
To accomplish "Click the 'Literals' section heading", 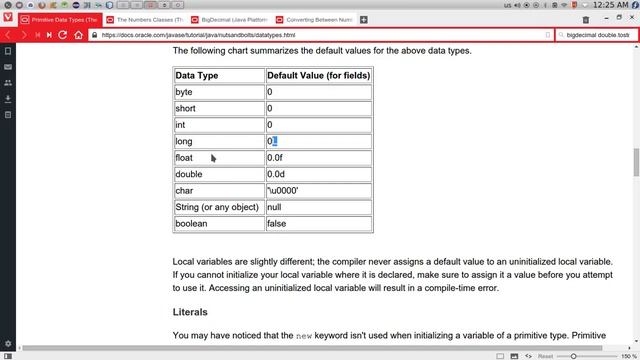I will 190,312.
